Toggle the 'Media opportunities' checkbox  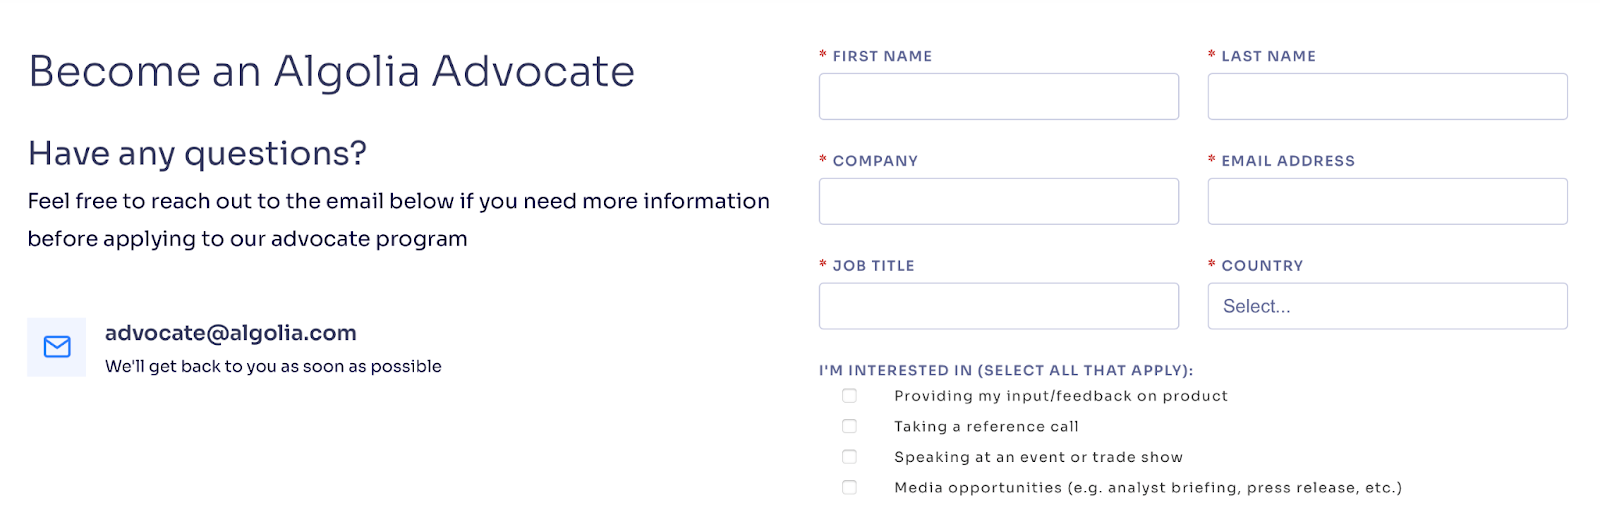click(849, 488)
